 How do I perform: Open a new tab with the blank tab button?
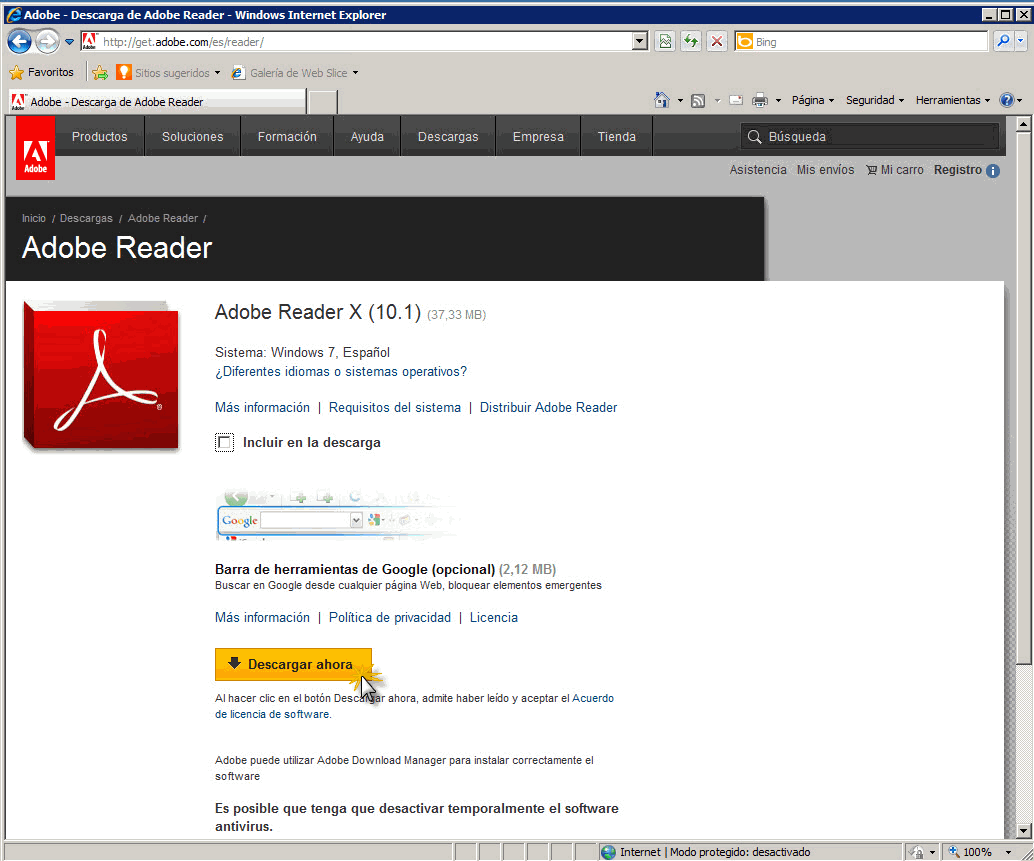coord(323,102)
